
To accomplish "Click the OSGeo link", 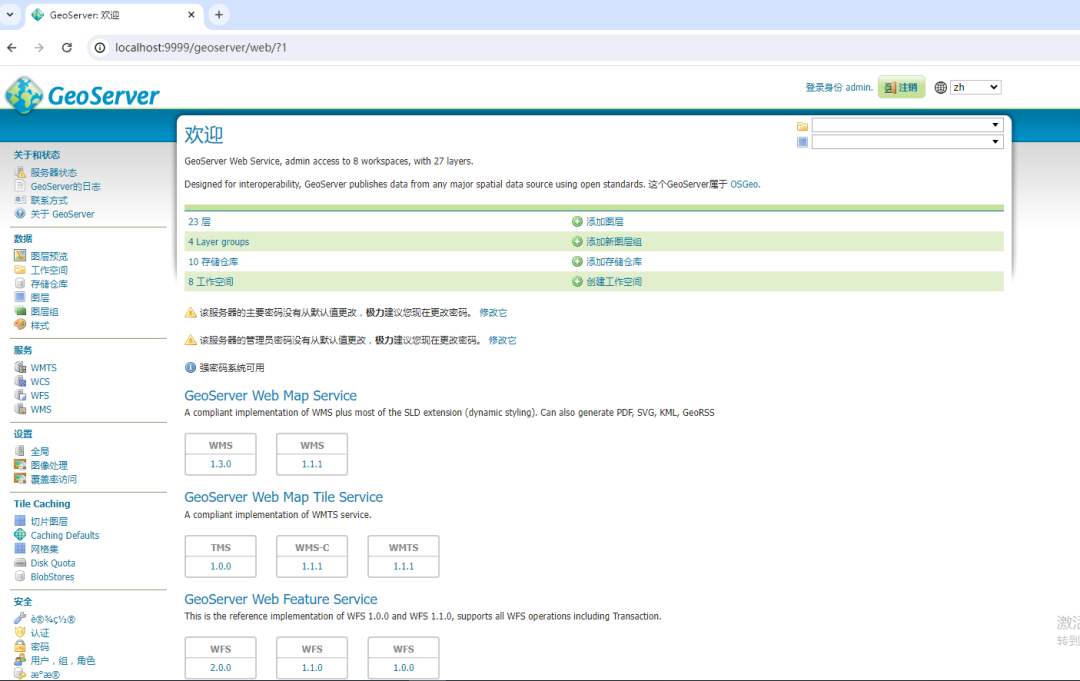I will [744, 185].
